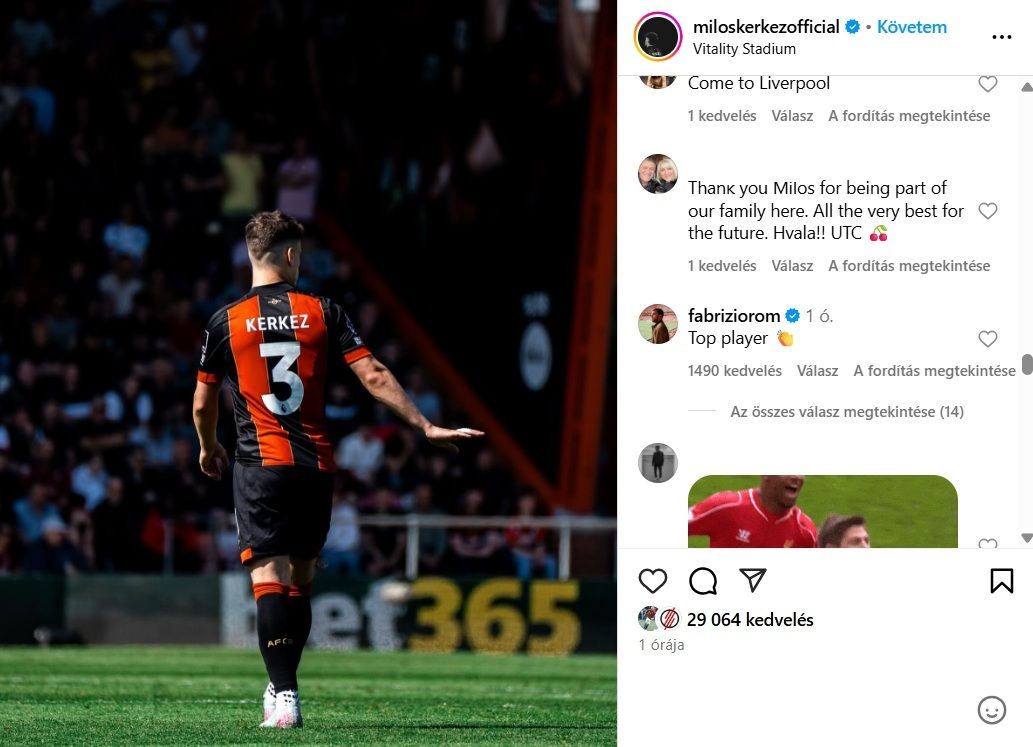Screen dimensions: 1033x747
Task: Reply to the 'Top player' comment via Válasz
Action: pos(817,371)
